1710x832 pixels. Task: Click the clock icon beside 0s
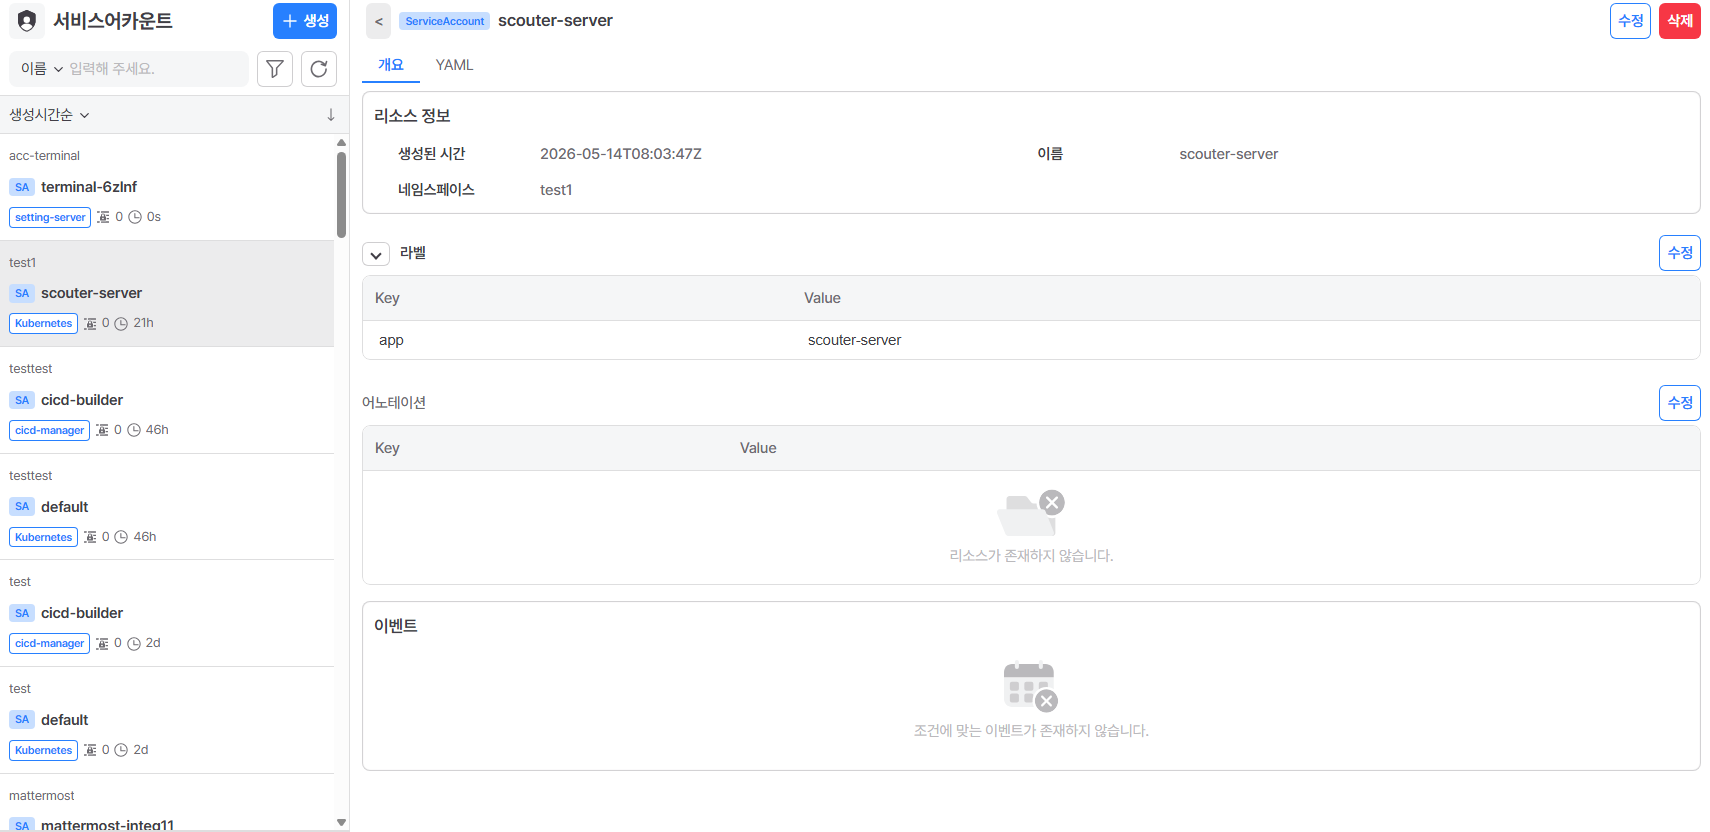coord(135,217)
